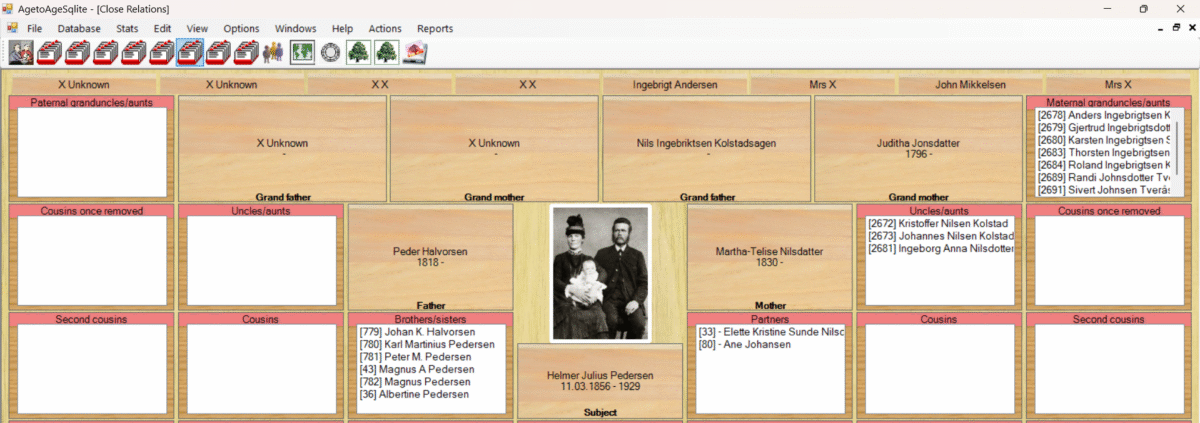Select uncle Kristoffer Nilsen Kolstad
Screen dimensions: 1200x423
[x=938, y=224]
